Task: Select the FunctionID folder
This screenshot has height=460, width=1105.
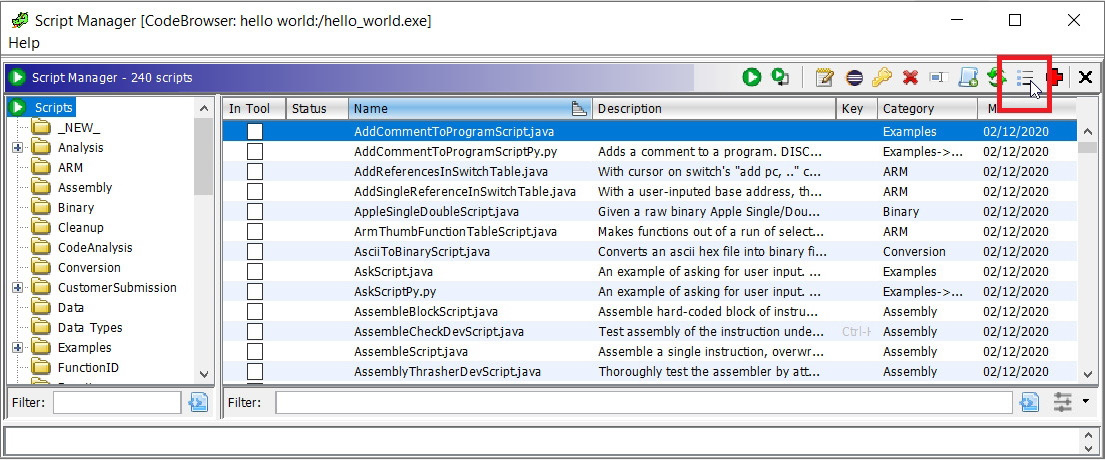Action: coord(88,368)
